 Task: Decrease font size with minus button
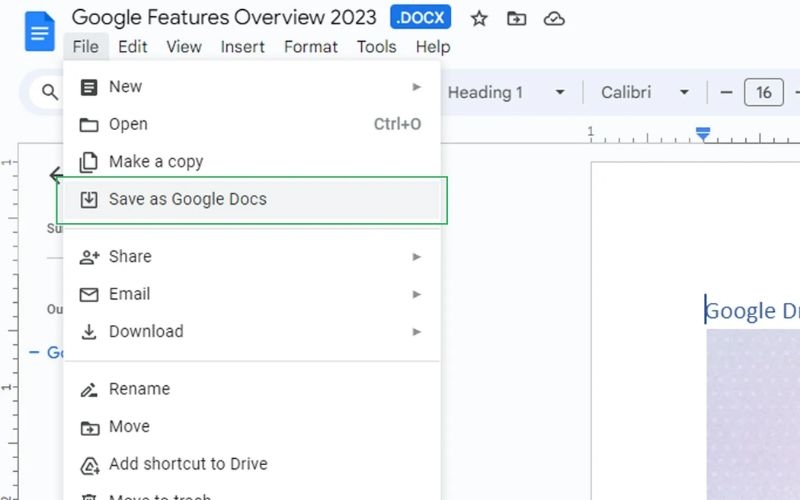(726, 92)
